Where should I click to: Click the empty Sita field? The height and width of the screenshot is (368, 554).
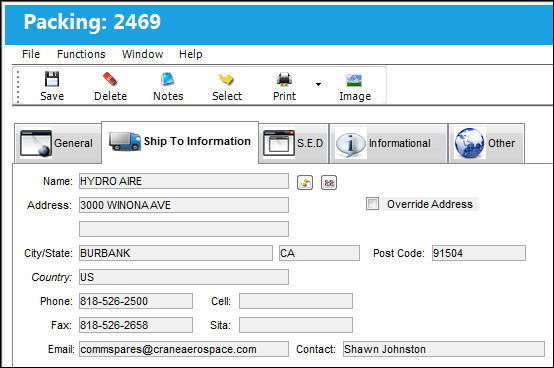tap(296, 325)
